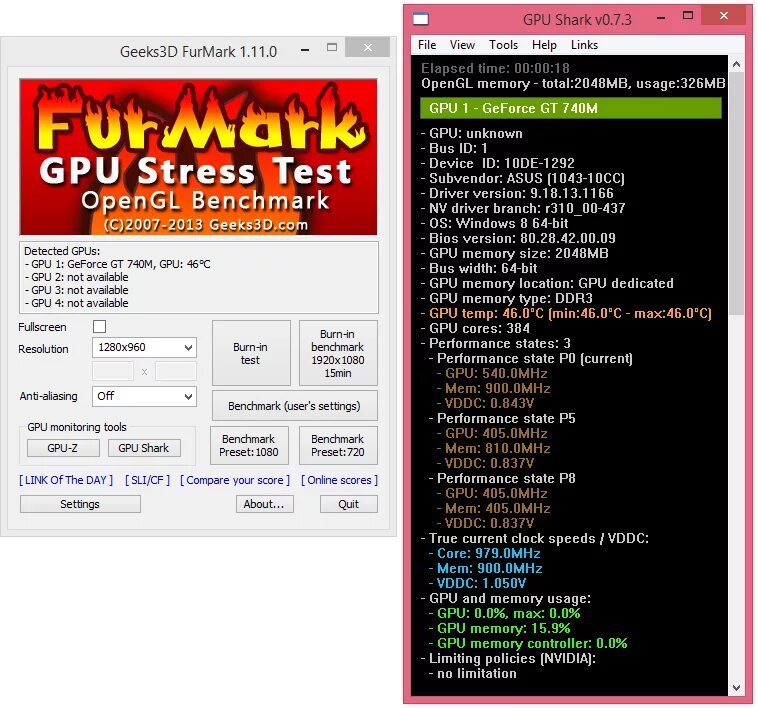
Task: Run Benchmark (user's settings)
Action: (294, 406)
